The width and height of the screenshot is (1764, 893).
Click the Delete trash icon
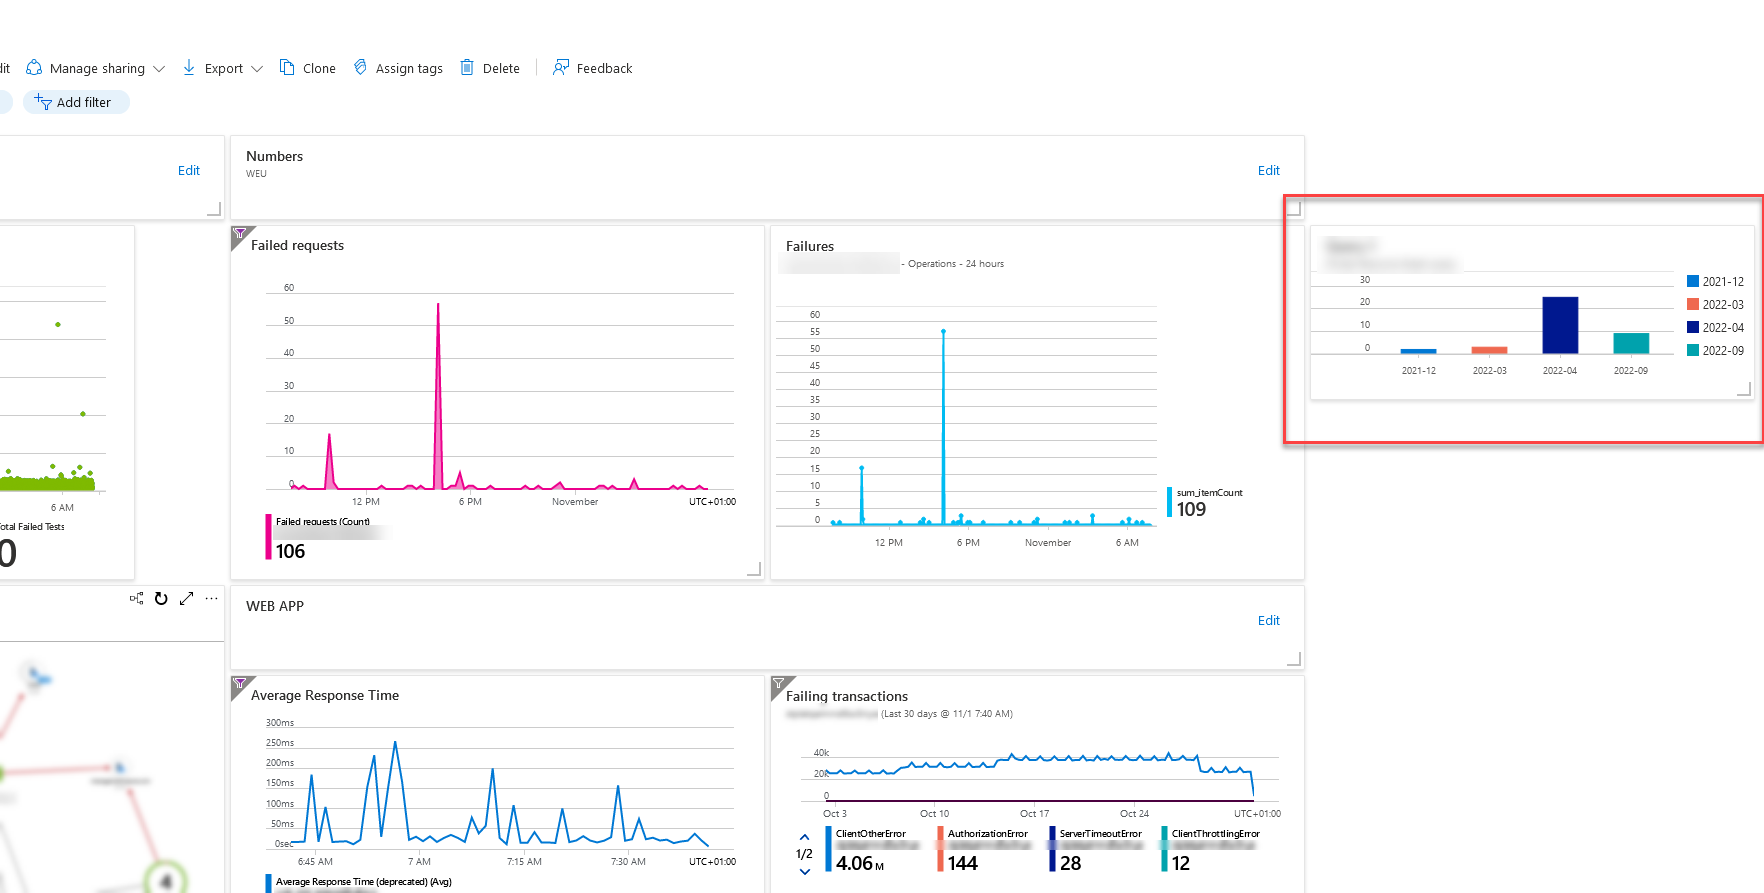point(467,68)
